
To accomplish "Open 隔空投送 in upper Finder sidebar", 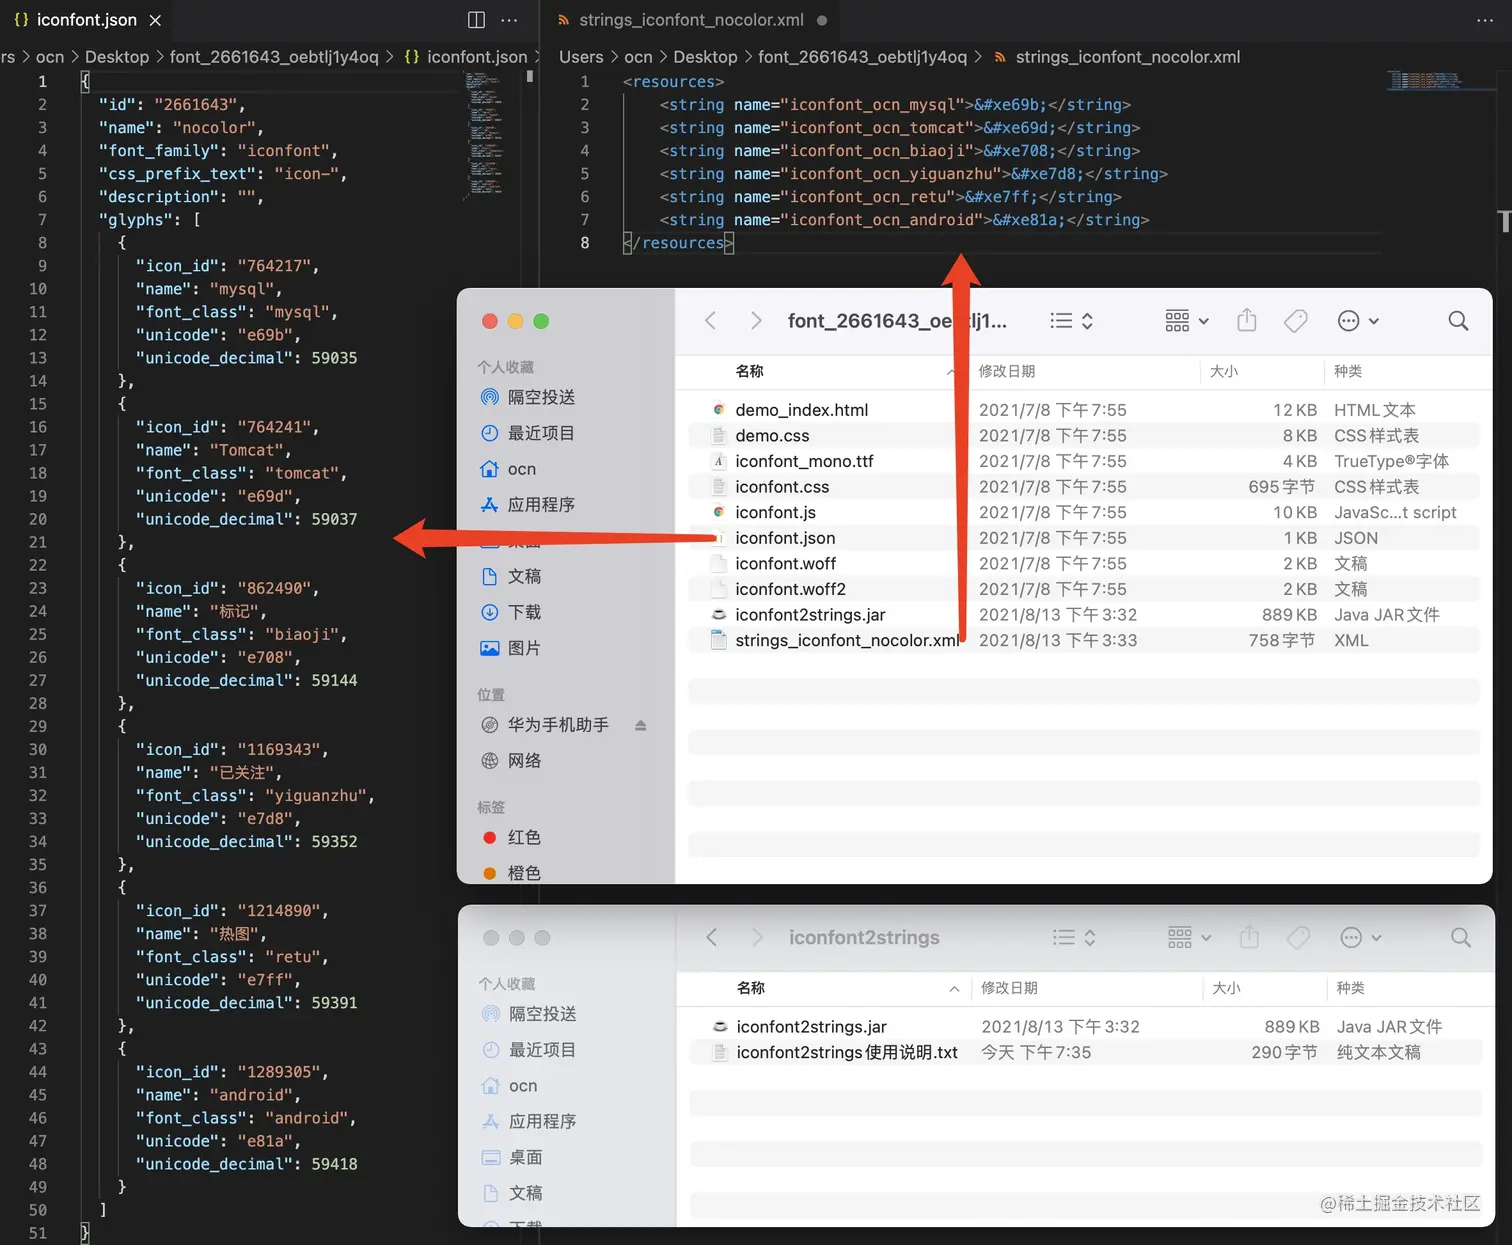I will coord(528,397).
